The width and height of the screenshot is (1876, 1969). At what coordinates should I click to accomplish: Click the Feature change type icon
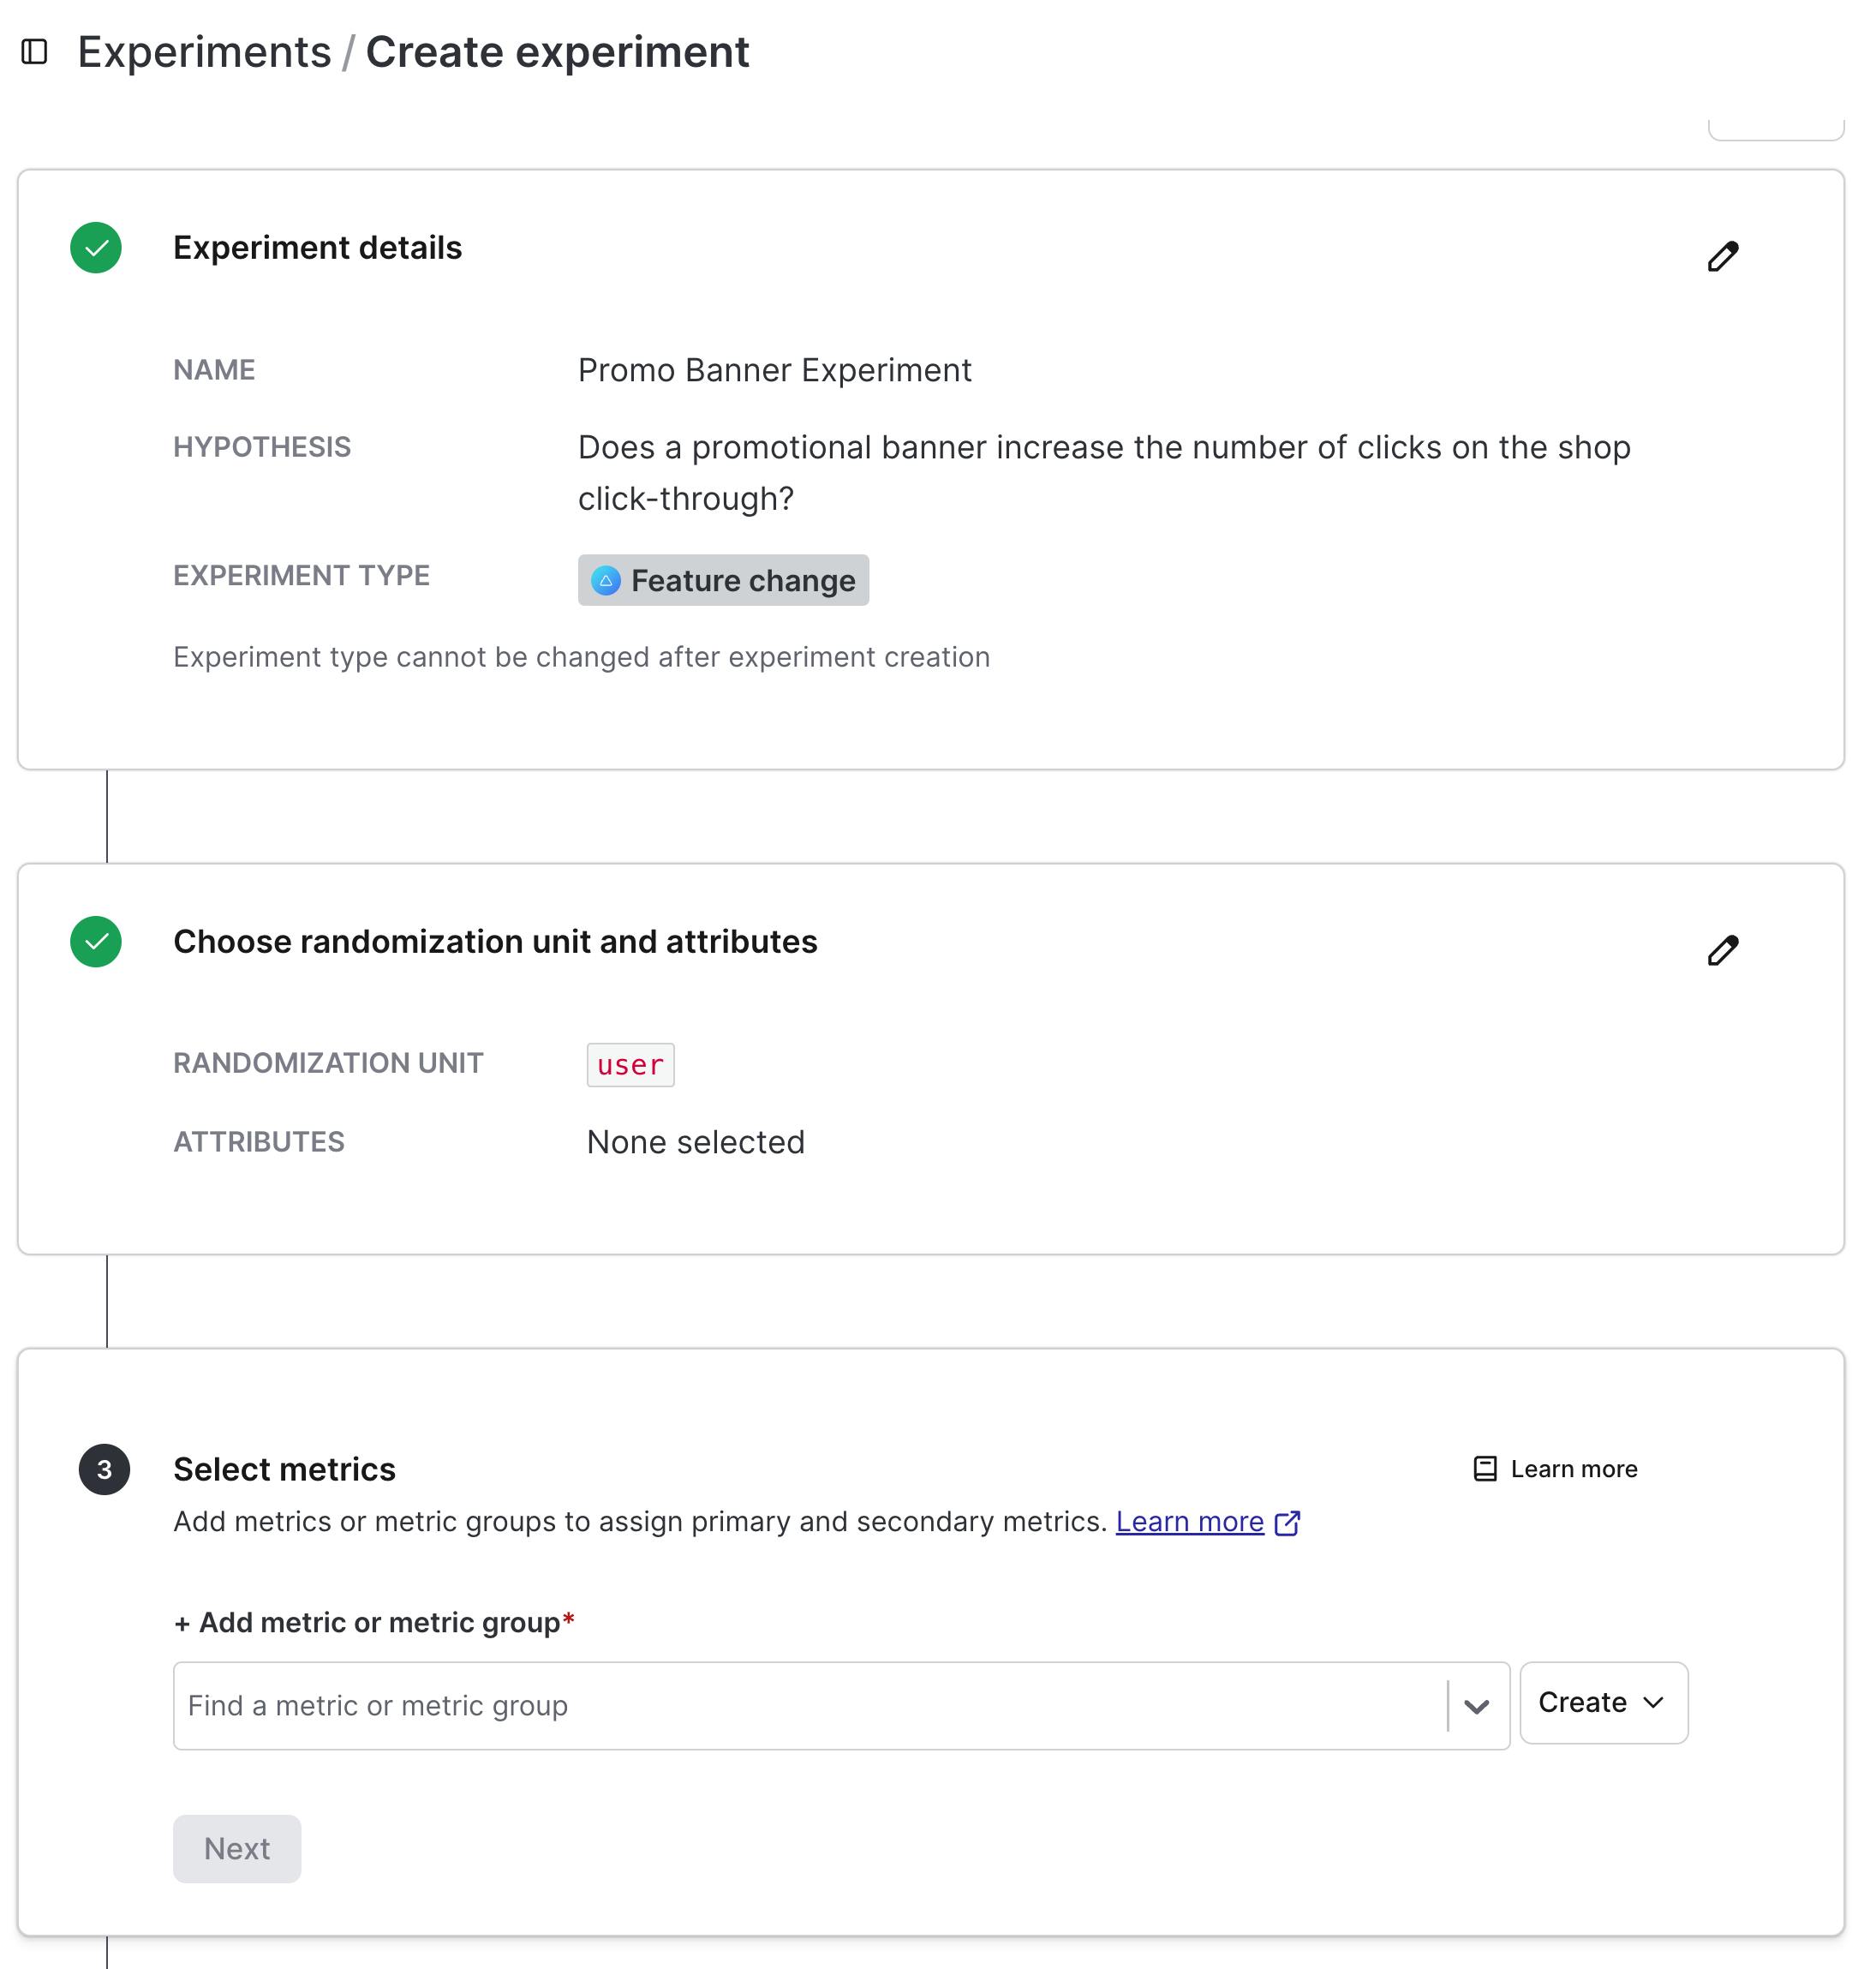pos(606,581)
